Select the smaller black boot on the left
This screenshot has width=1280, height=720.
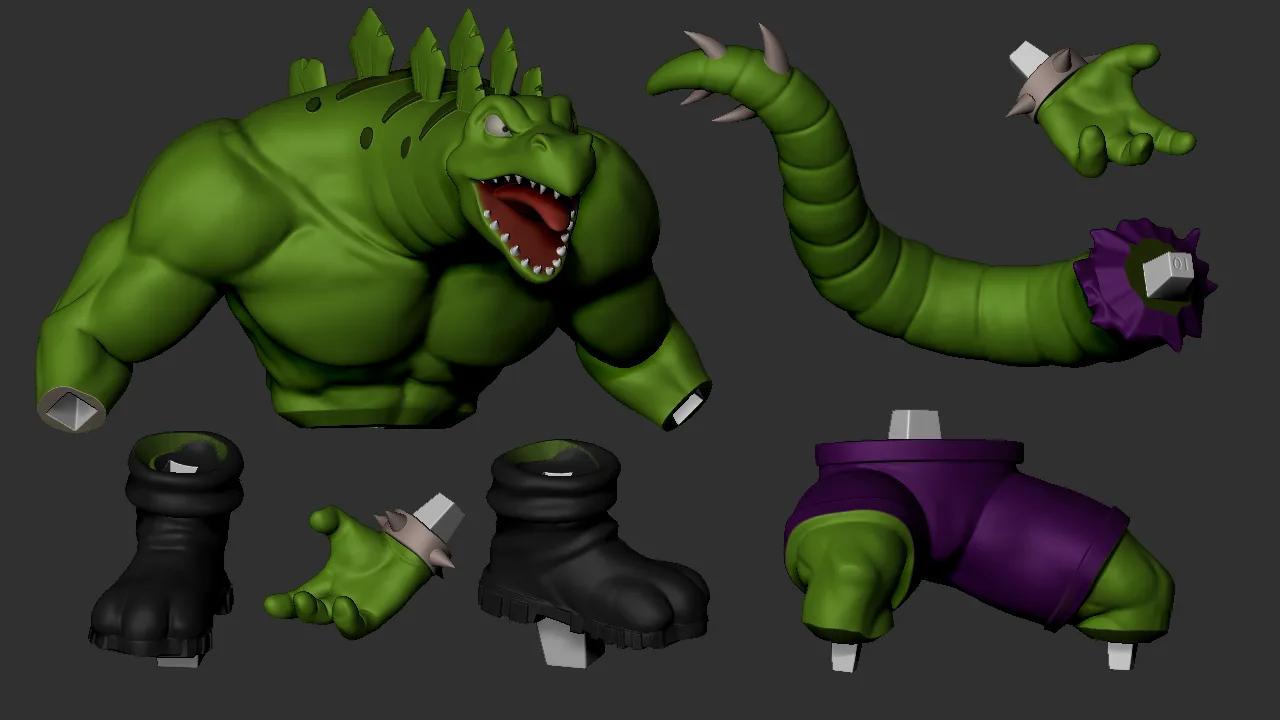pos(168,548)
